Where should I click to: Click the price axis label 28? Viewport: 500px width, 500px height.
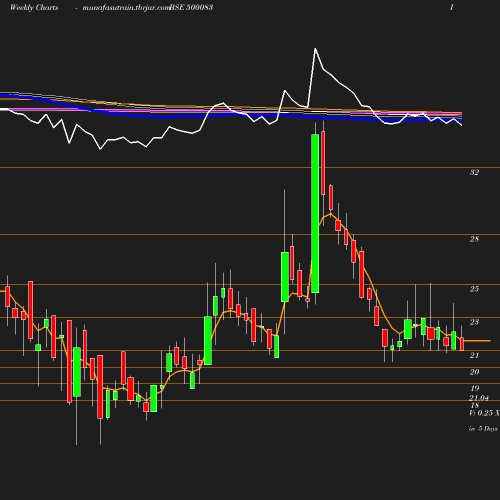coord(474,239)
